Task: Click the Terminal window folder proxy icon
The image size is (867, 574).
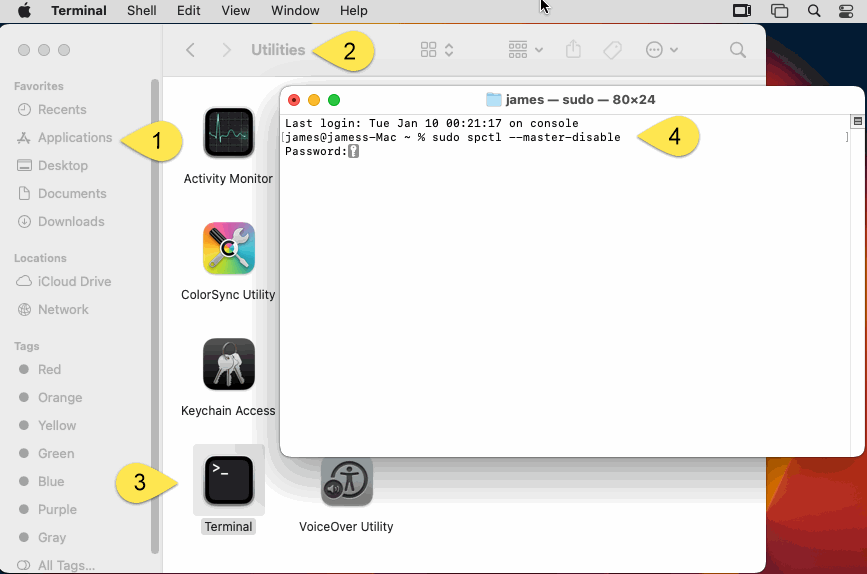Action: click(493, 100)
